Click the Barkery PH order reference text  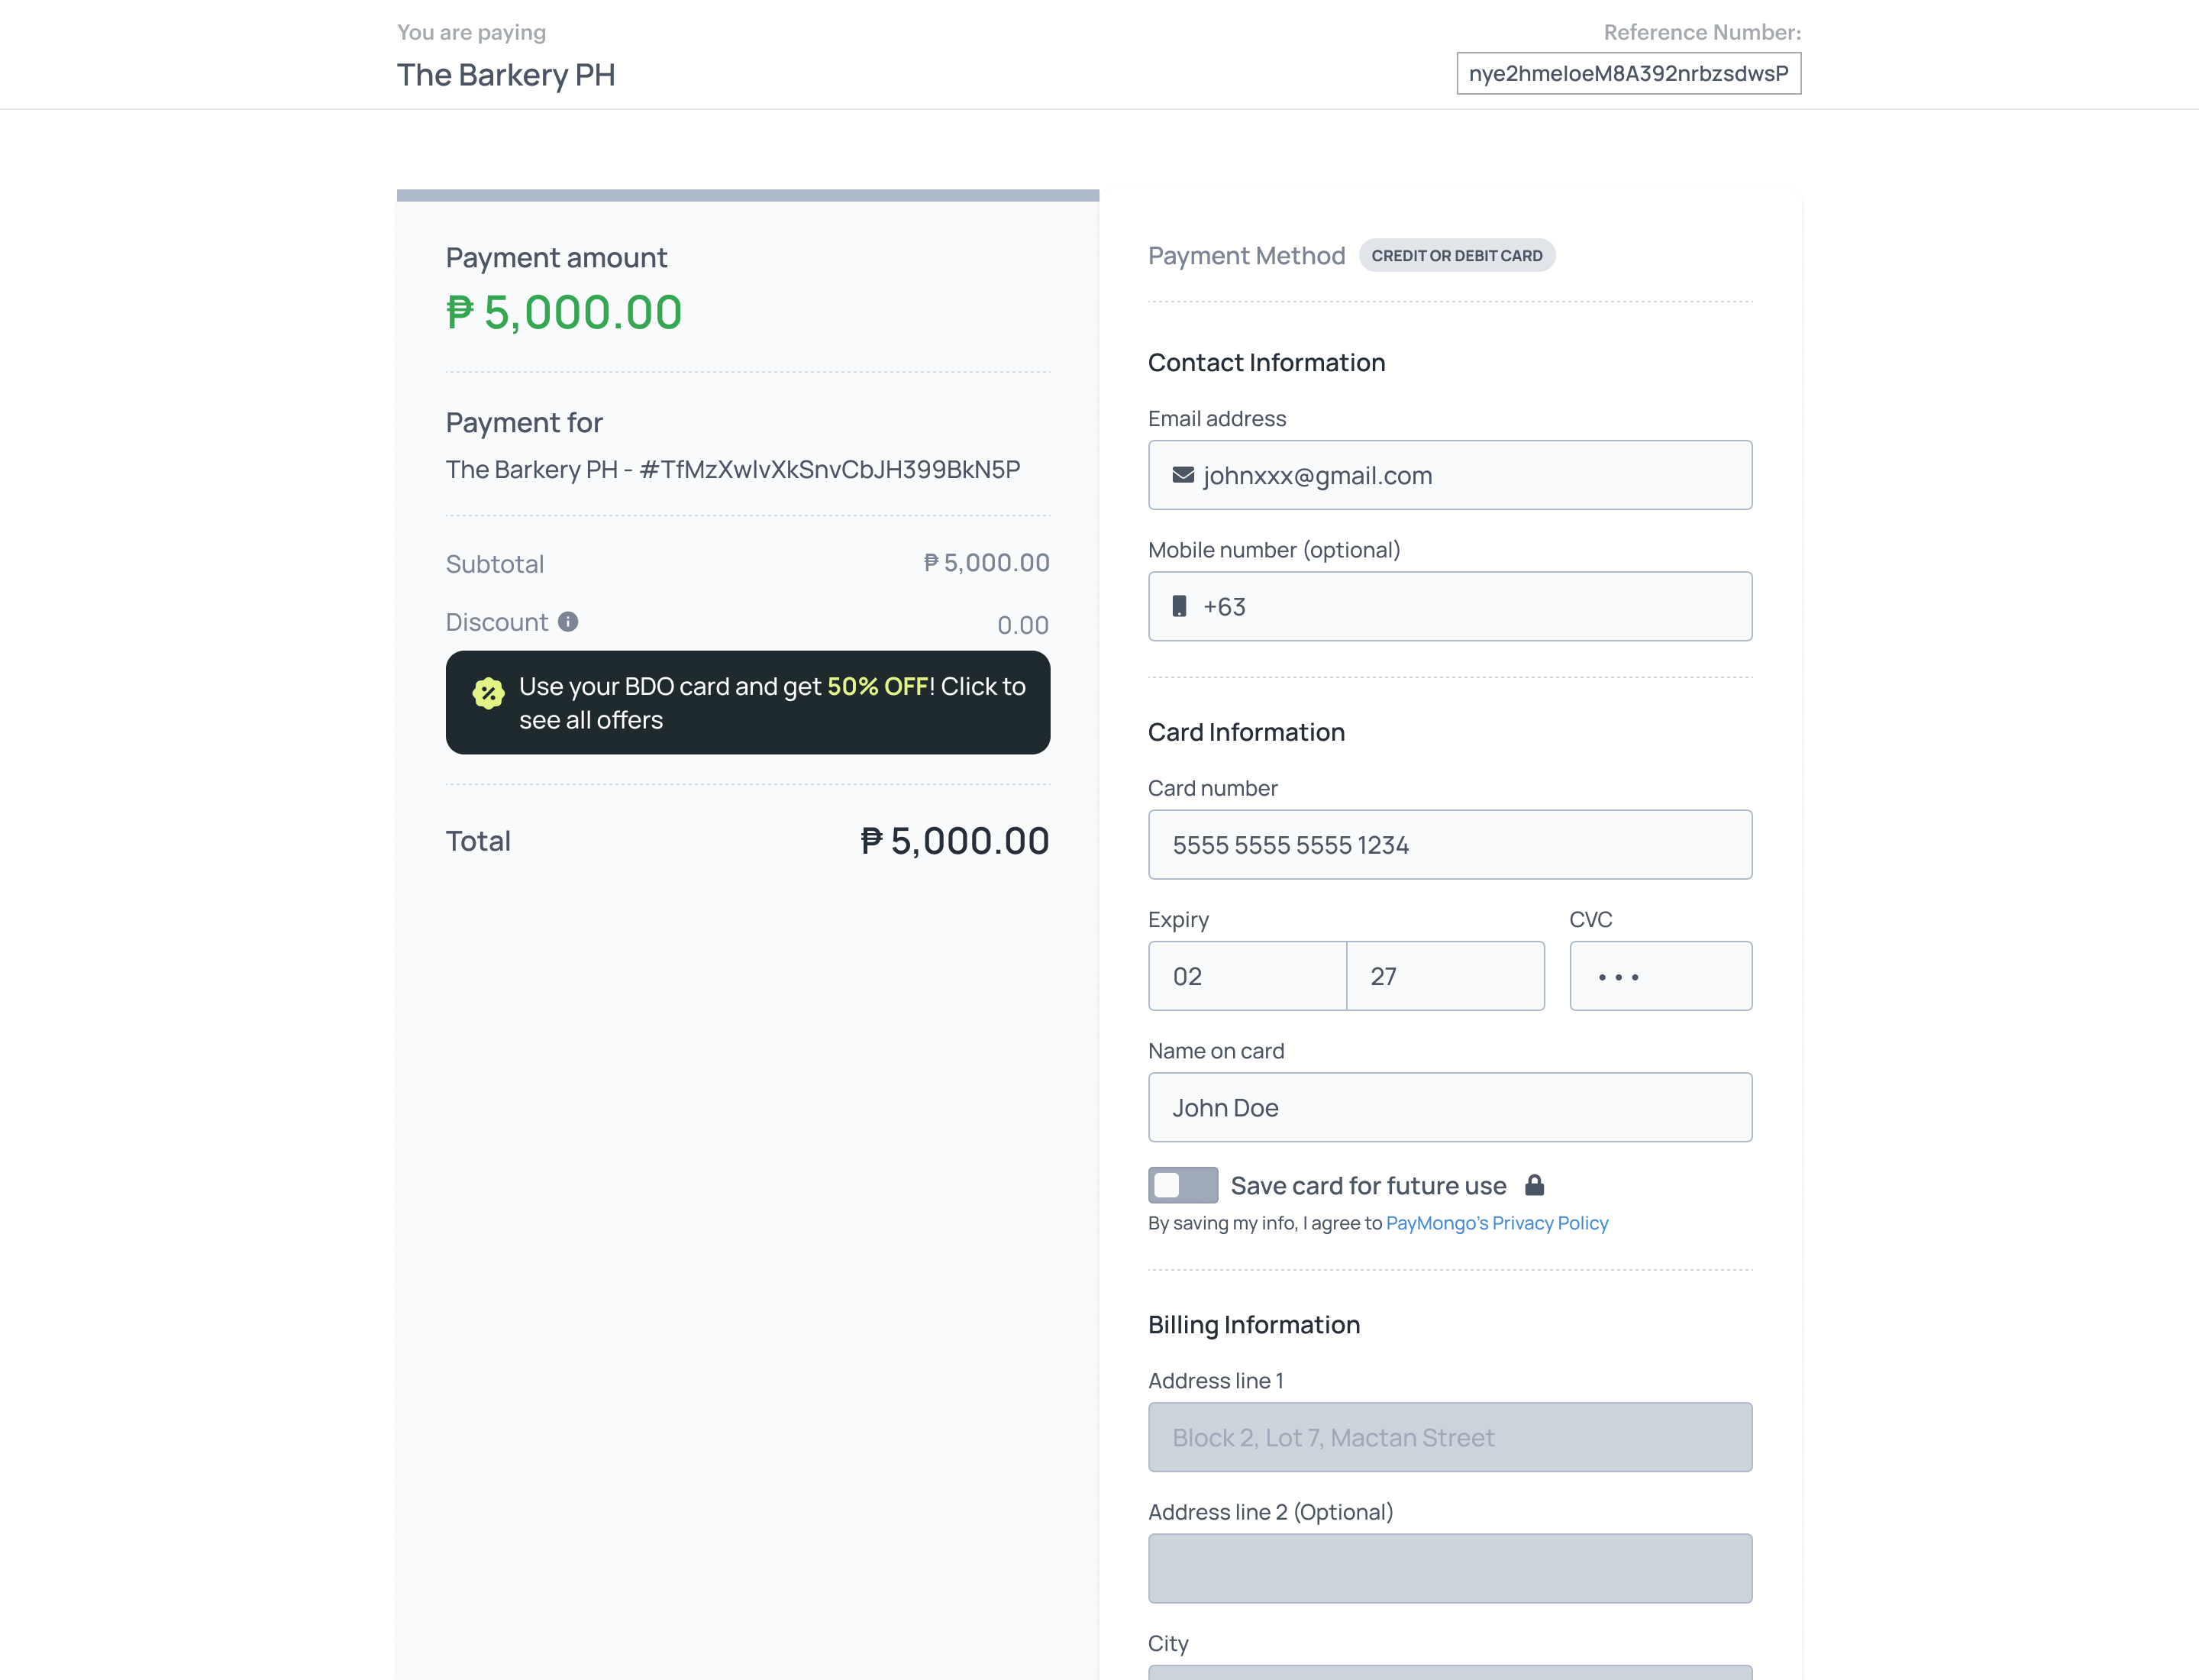[x=733, y=470]
